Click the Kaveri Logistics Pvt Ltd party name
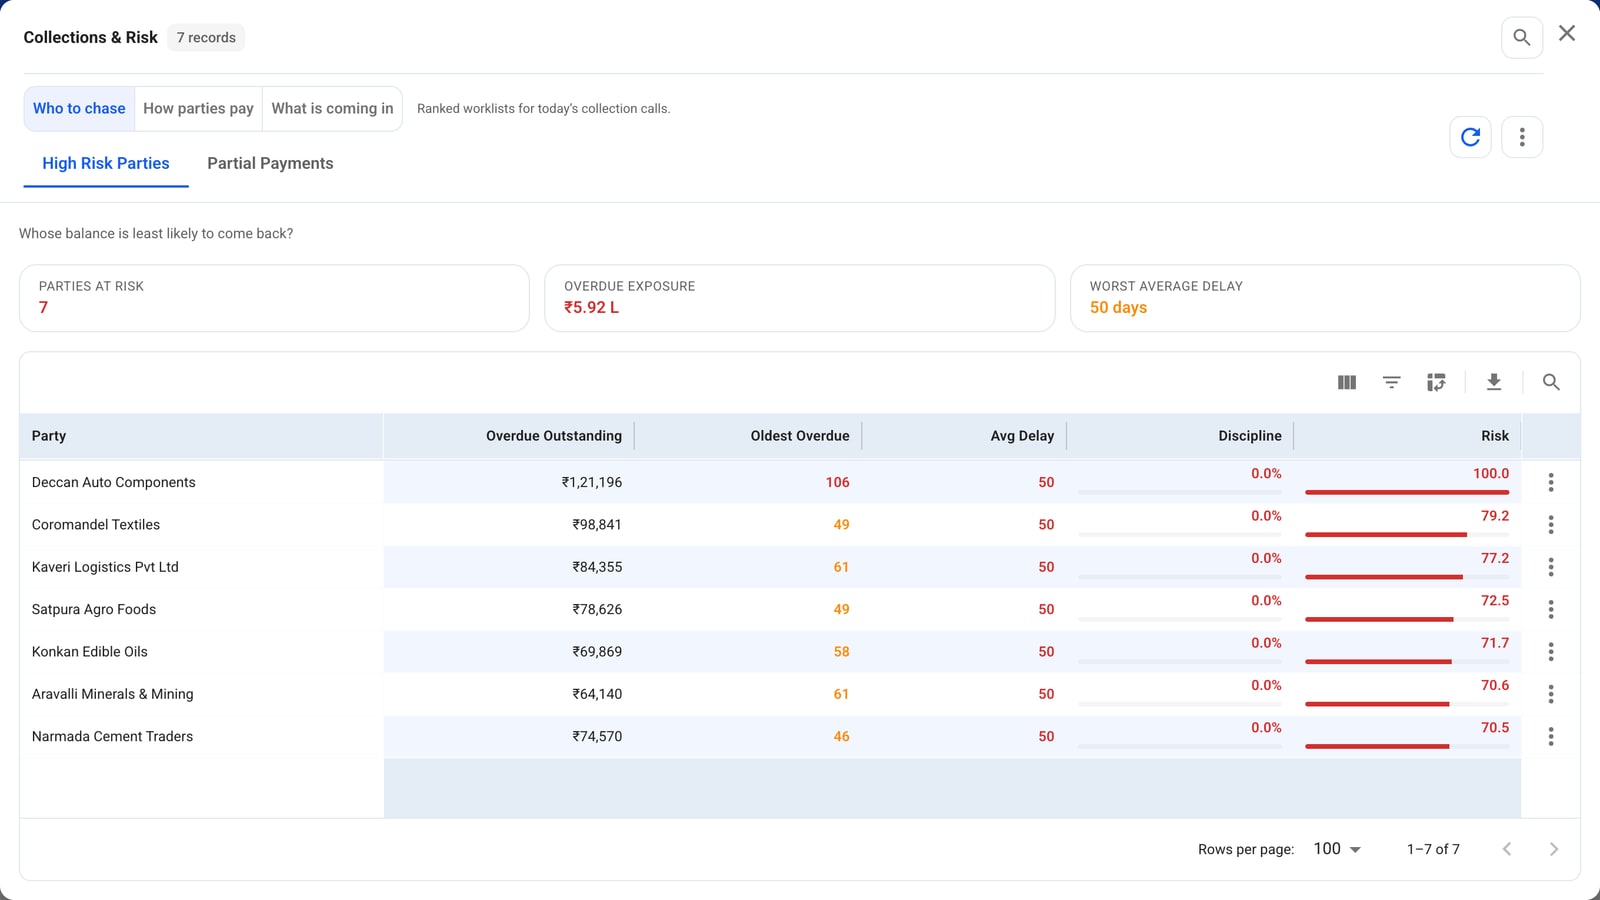Image resolution: width=1600 pixels, height=900 pixels. click(x=105, y=567)
